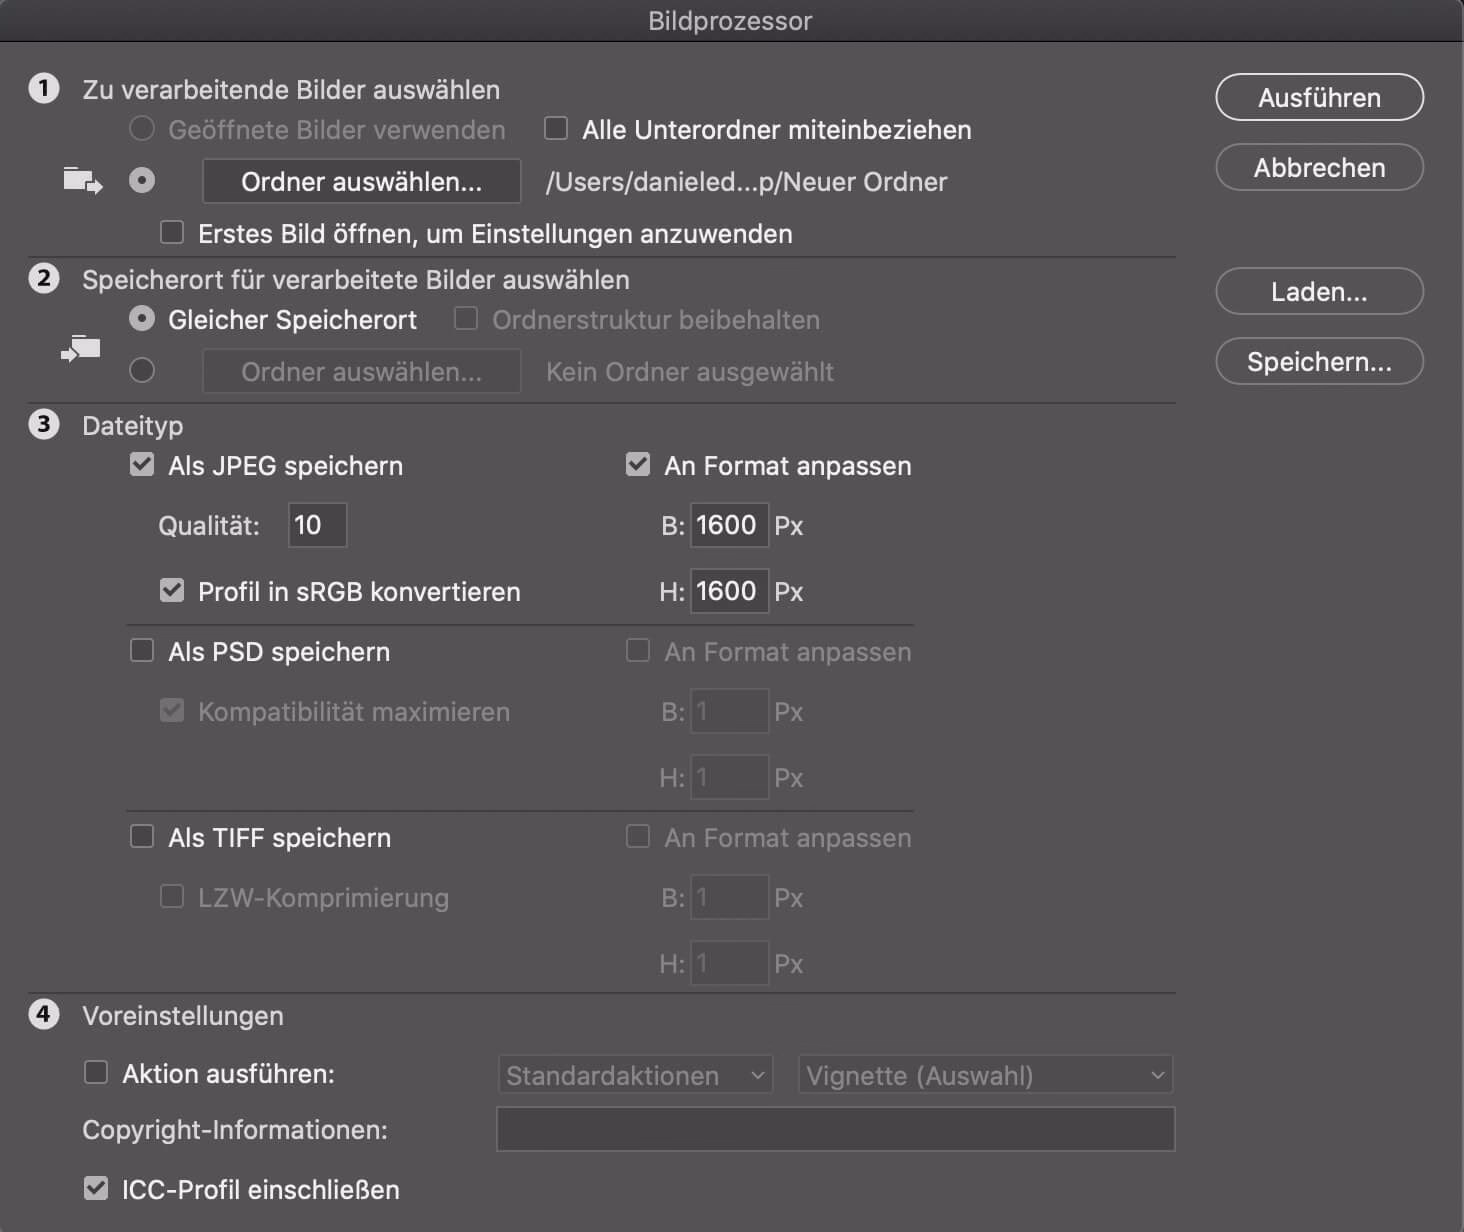Enable Als PSD speichern
Viewport: 1464px width, 1232px height.
tap(141, 650)
